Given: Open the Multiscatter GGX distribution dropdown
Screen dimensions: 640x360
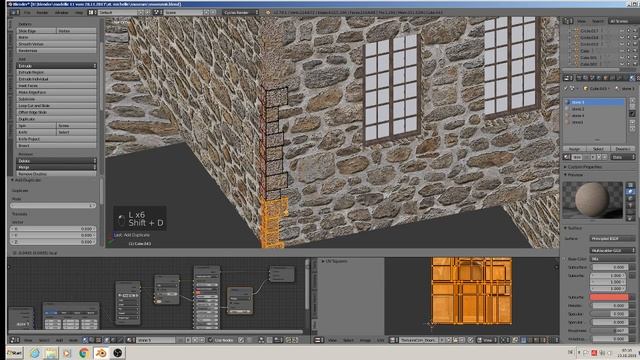Looking at the screenshot, I should point(613,251).
